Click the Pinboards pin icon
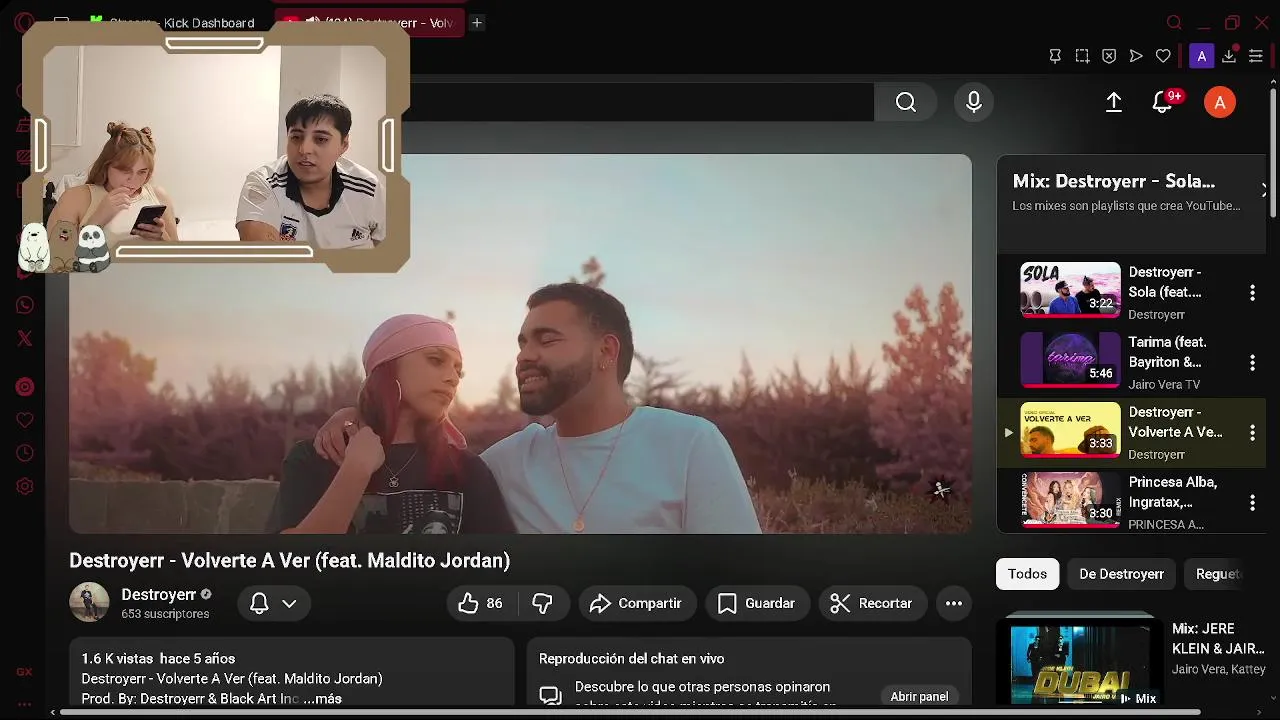Viewport: 1280px width, 720px height. point(1055,56)
